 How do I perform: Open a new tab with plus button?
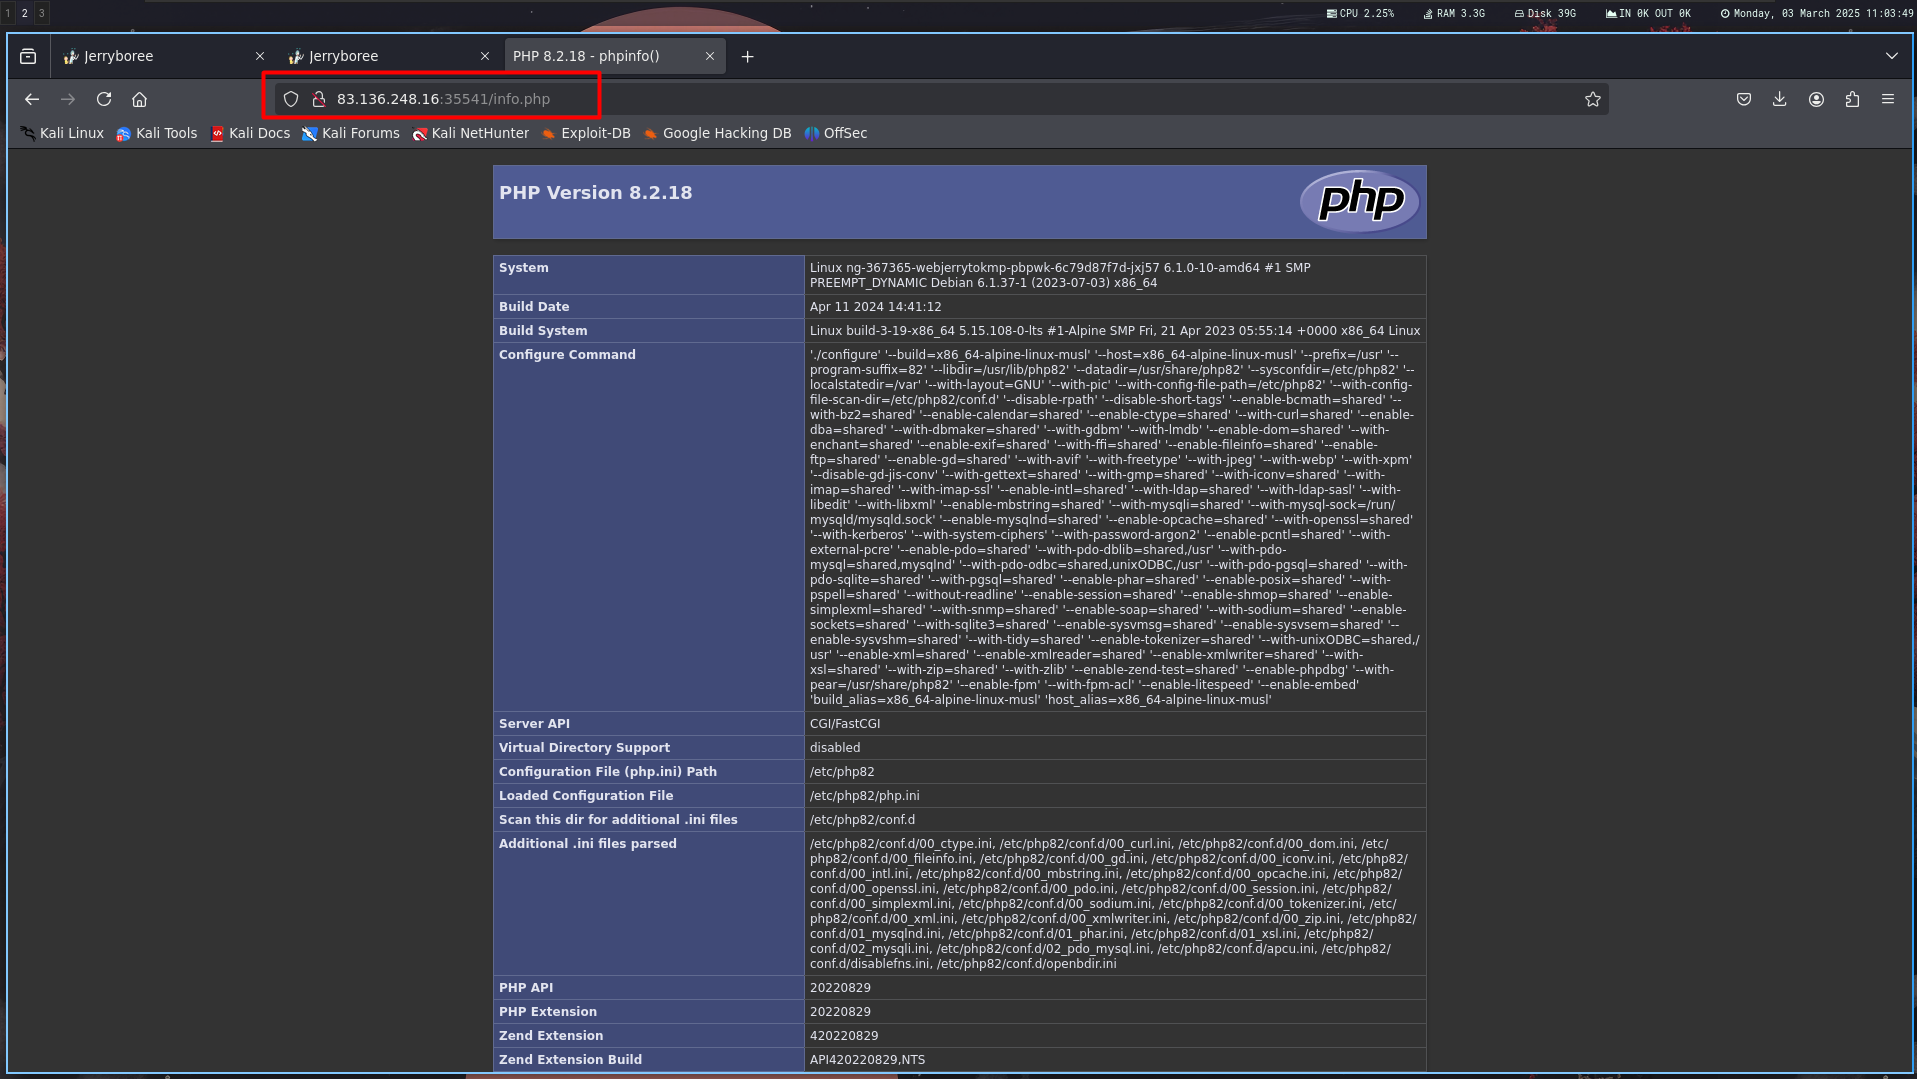pyautogui.click(x=748, y=56)
